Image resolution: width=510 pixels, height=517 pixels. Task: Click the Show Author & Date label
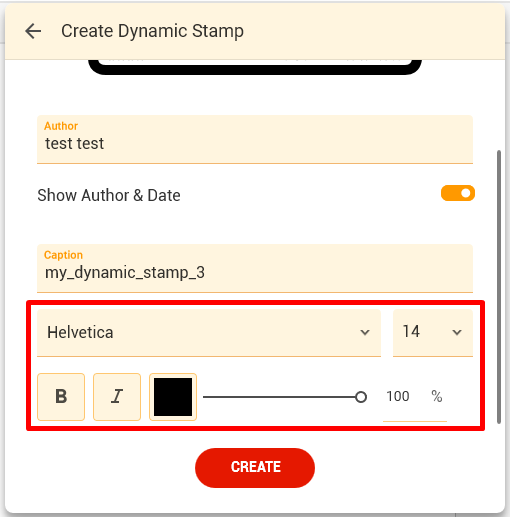coord(109,195)
